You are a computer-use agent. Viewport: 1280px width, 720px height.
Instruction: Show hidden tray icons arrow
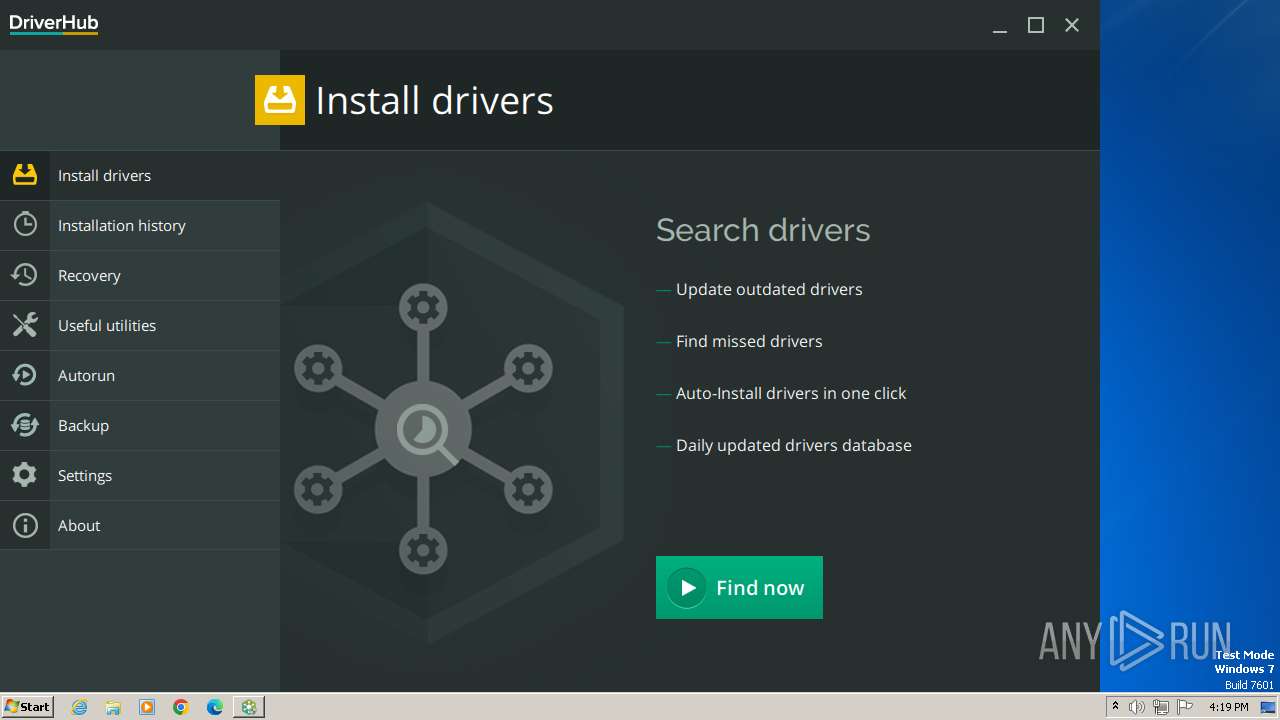click(x=1116, y=707)
